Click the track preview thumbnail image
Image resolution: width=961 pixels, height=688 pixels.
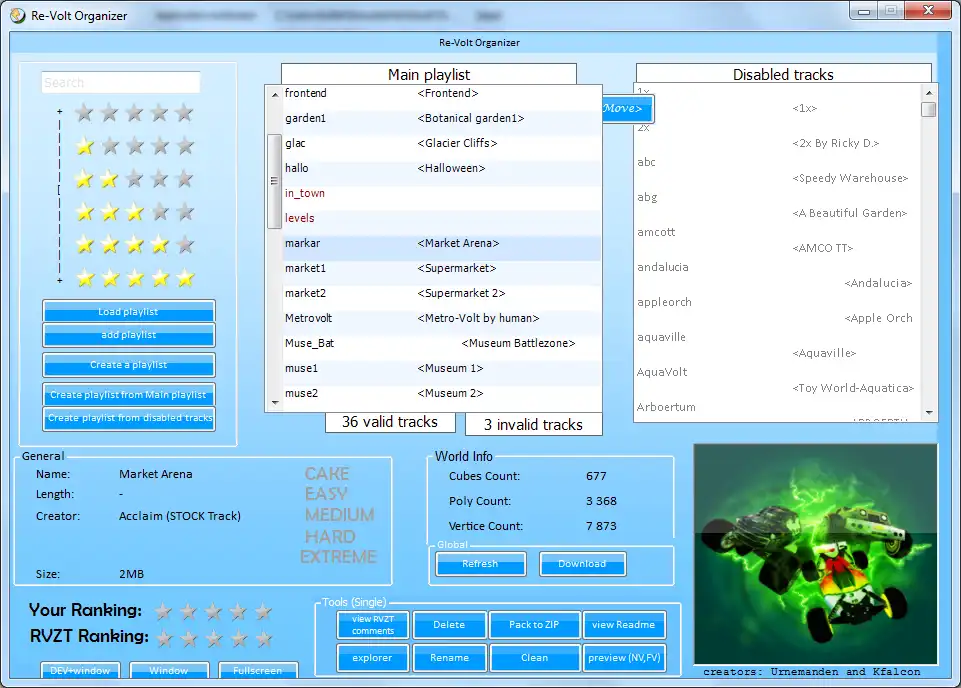815,554
